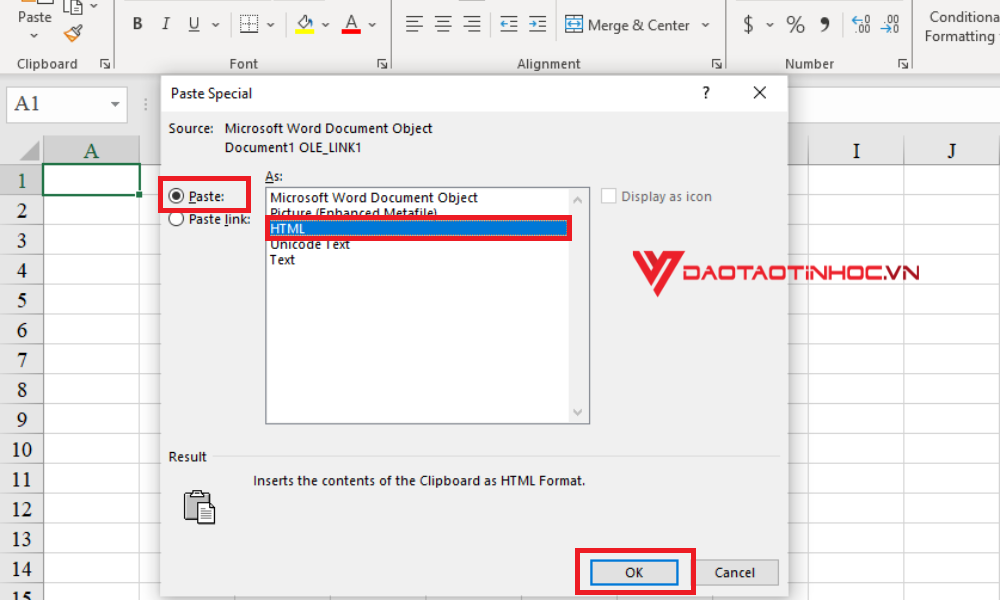Screen dimensions: 1000x600
Task: Select row 10 header
Action: point(22,450)
